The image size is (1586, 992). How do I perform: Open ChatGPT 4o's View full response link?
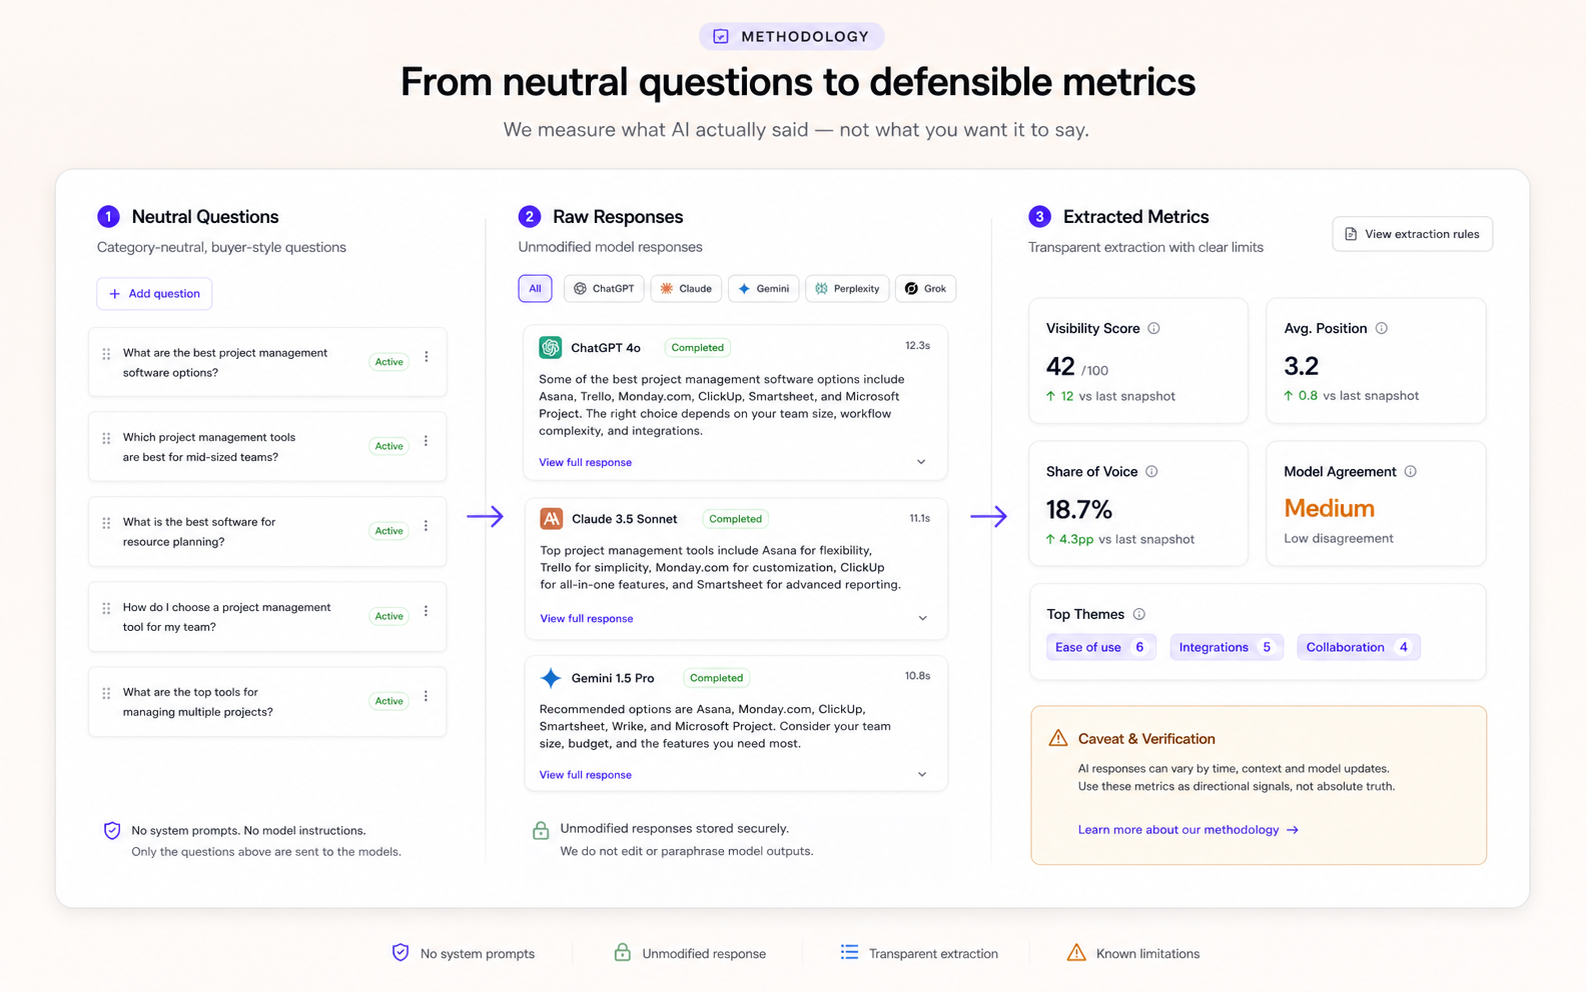(585, 462)
